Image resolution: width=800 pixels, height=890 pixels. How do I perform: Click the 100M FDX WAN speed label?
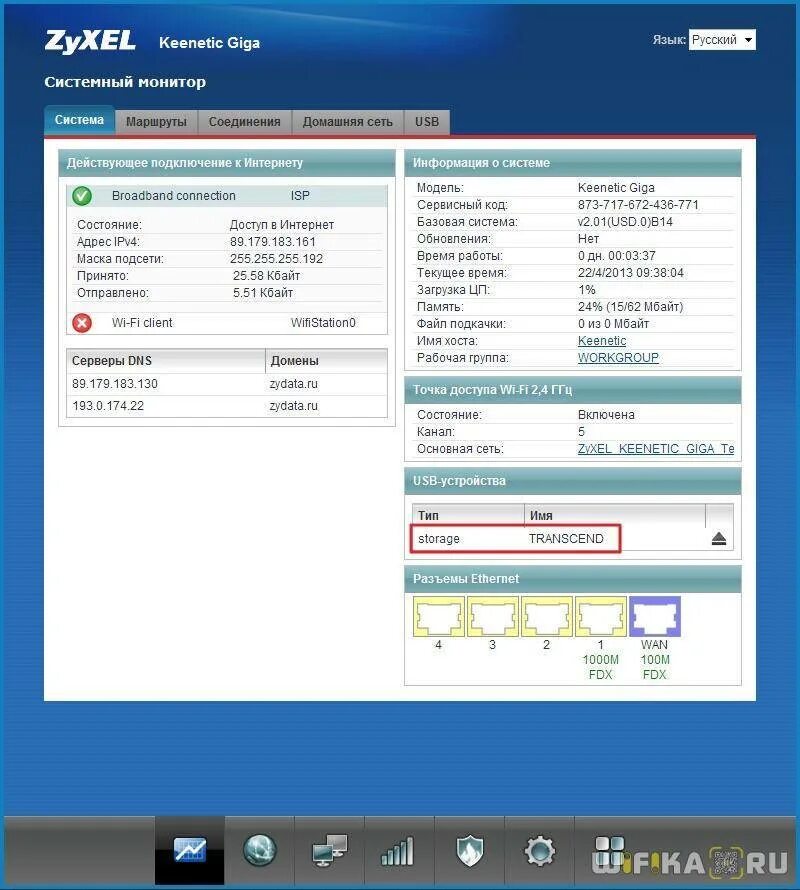tap(655, 667)
